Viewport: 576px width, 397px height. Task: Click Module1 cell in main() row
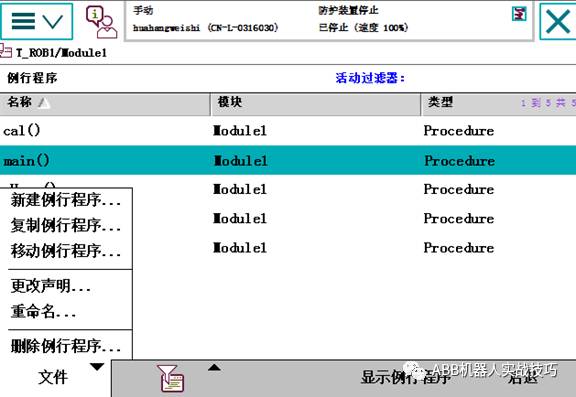pyautogui.click(x=240, y=161)
